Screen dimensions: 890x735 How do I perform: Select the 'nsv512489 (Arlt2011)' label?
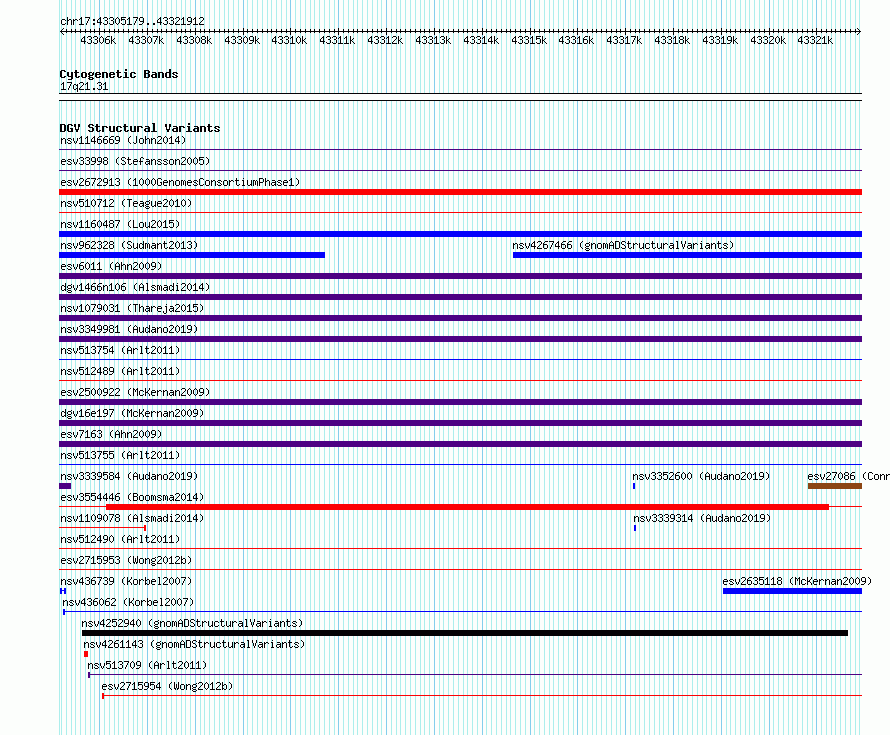point(120,371)
